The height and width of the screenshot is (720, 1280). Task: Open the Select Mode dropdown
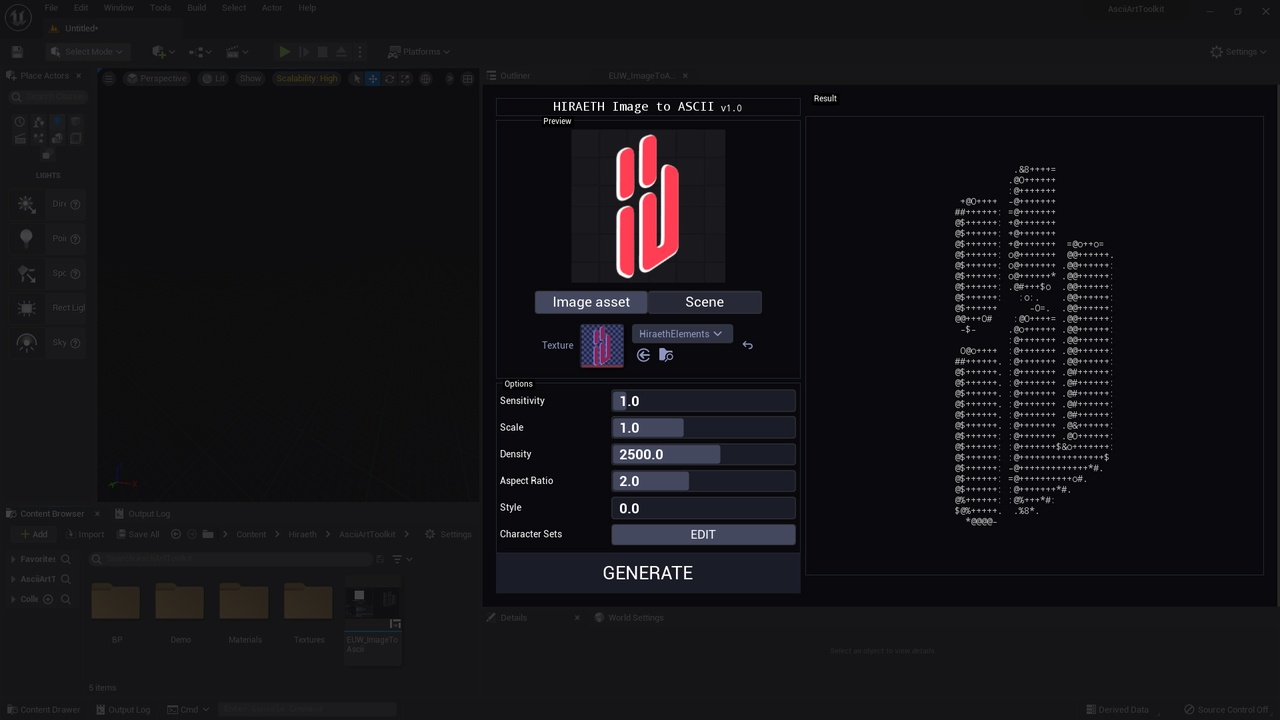(87, 52)
